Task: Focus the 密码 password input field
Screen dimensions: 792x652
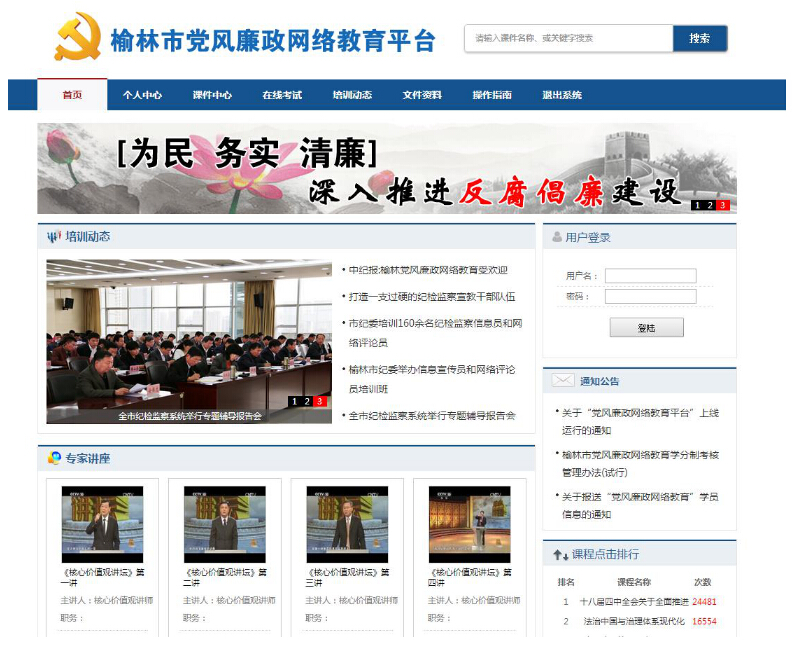Action: click(650, 297)
